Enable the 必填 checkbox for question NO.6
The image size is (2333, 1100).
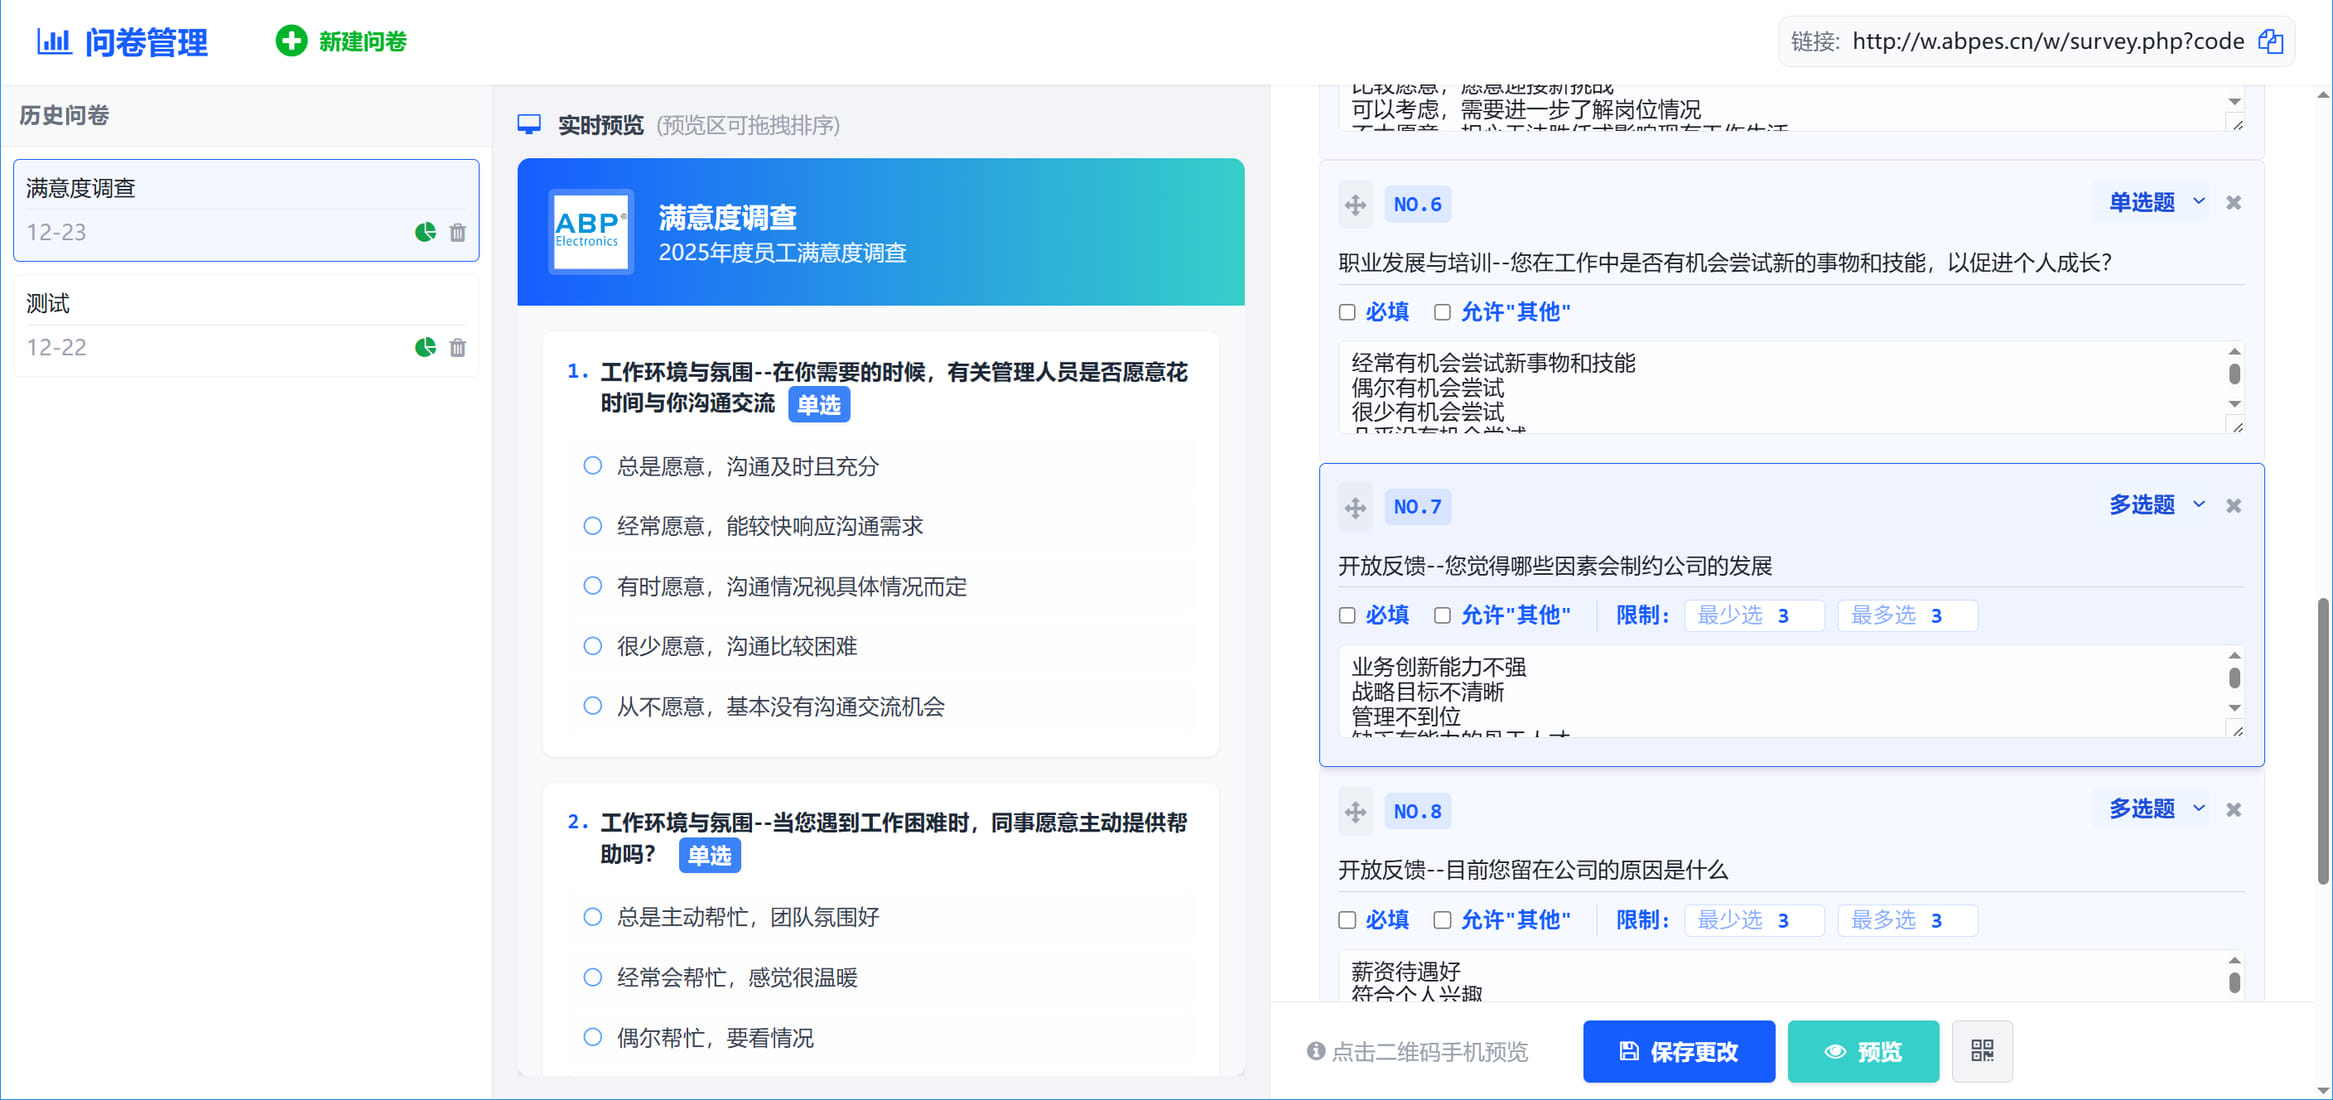point(1347,312)
